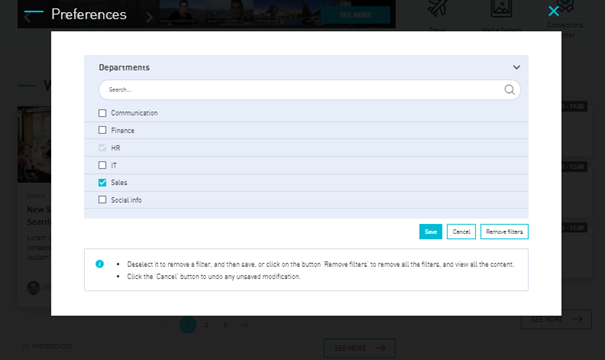Toggle the HR checkbox

coord(102,147)
